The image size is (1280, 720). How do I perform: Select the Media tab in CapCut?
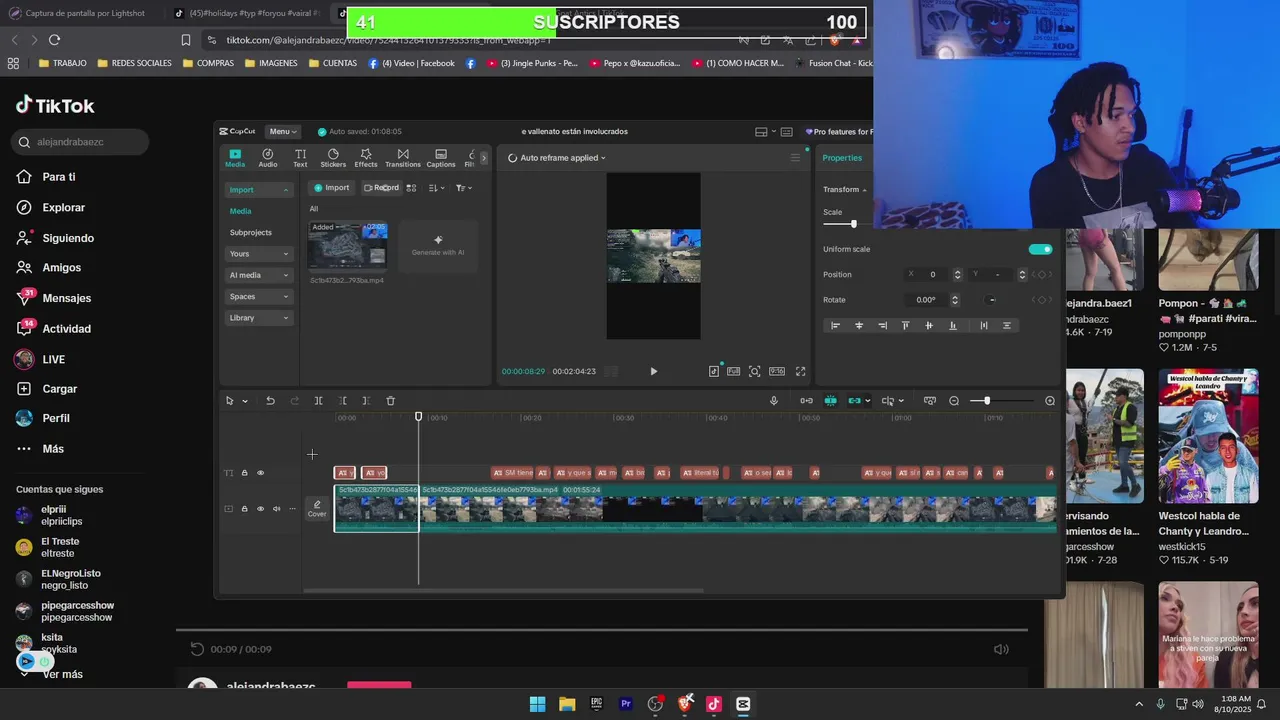[x=234, y=158]
